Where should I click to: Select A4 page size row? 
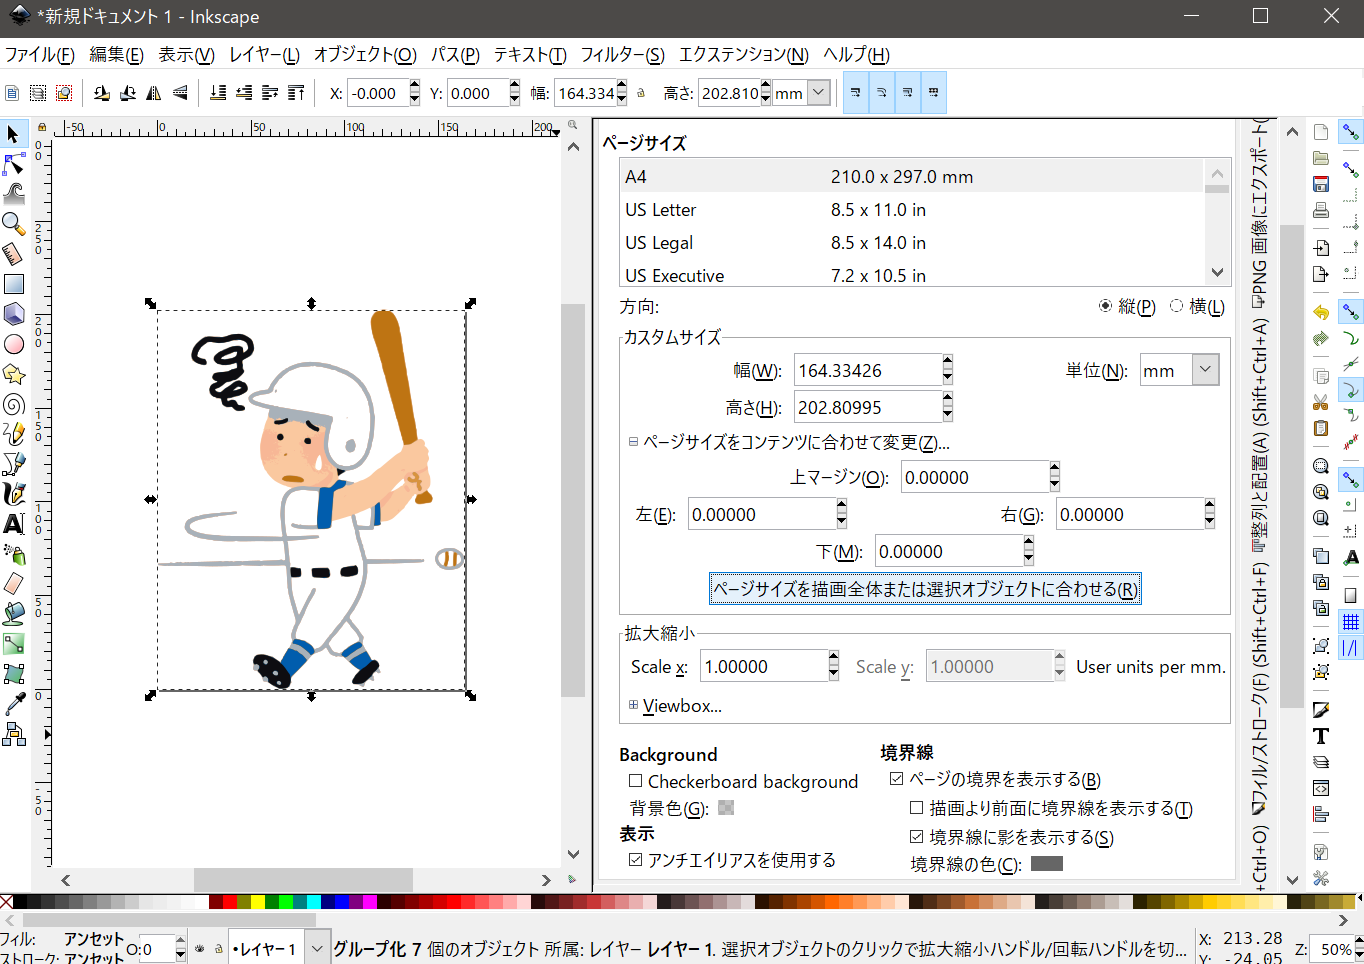point(911,176)
